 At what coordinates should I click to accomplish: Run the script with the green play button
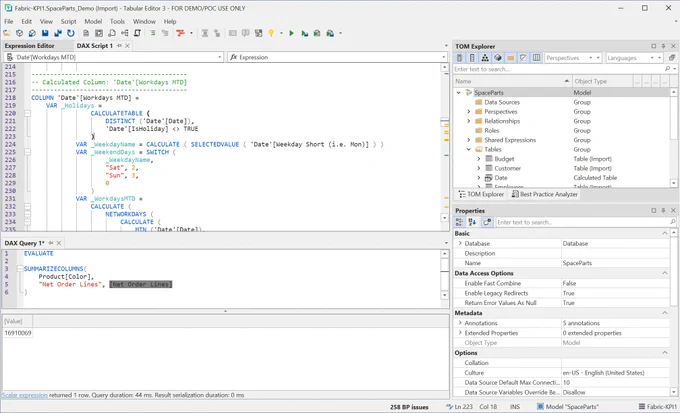pyautogui.click(x=291, y=33)
